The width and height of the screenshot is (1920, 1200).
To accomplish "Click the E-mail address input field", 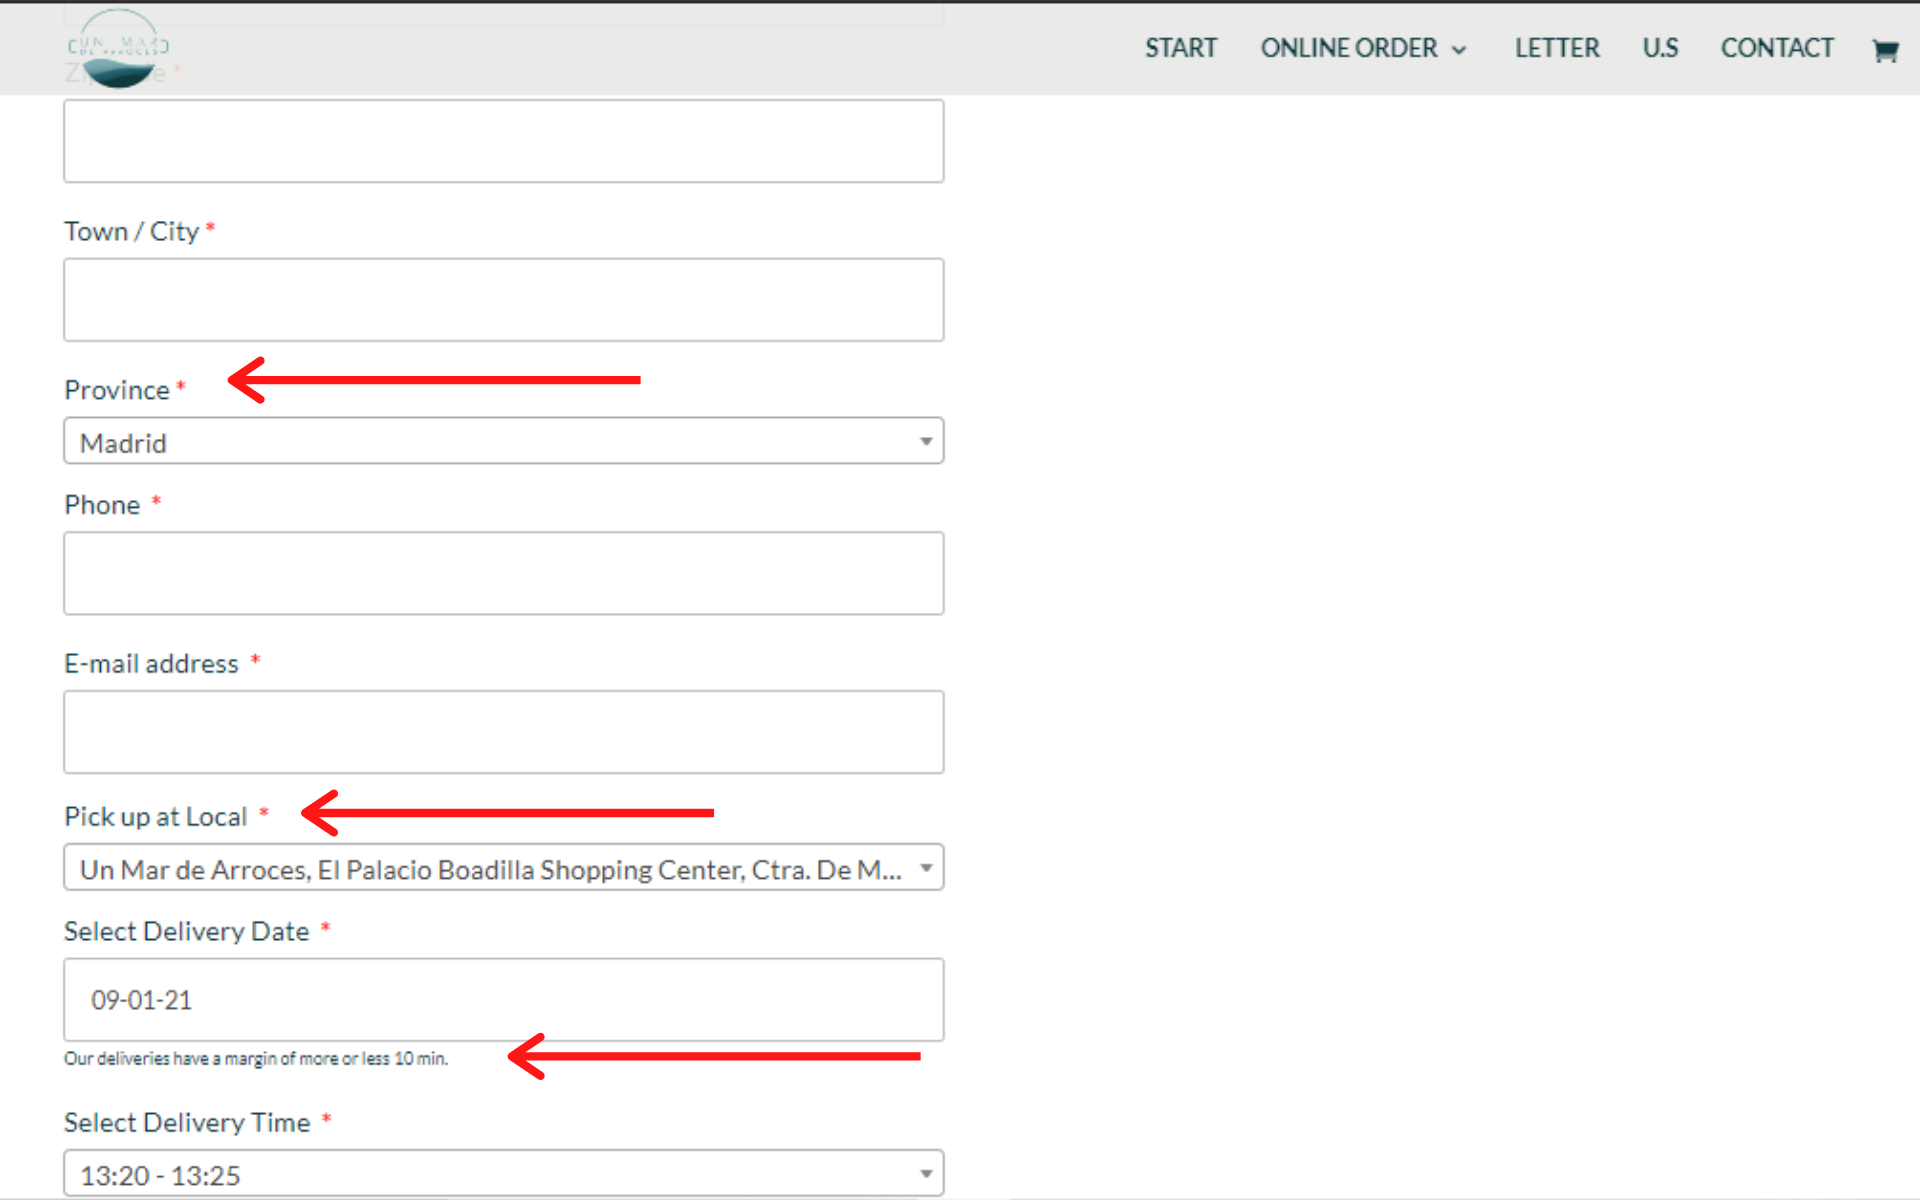I will click(503, 731).
